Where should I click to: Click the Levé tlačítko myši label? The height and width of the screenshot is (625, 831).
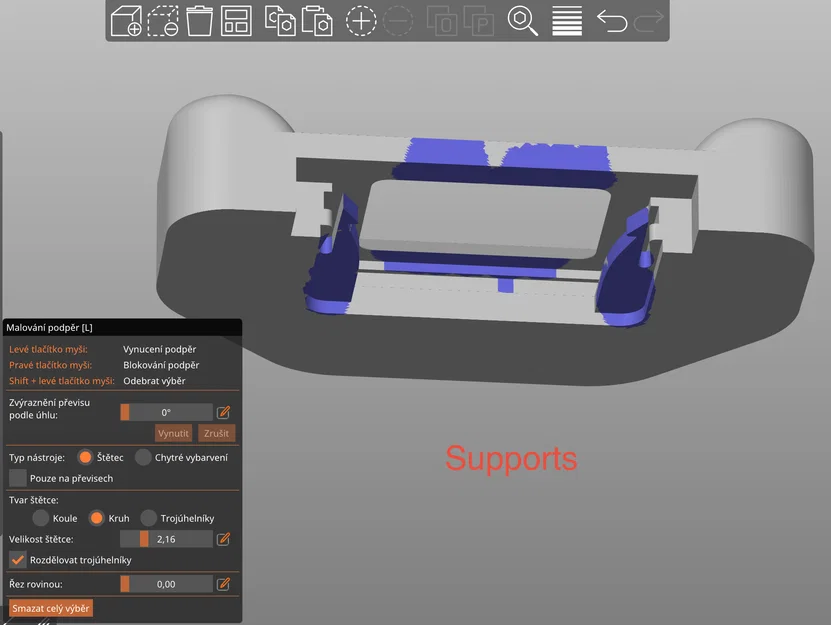pos(48,349)
